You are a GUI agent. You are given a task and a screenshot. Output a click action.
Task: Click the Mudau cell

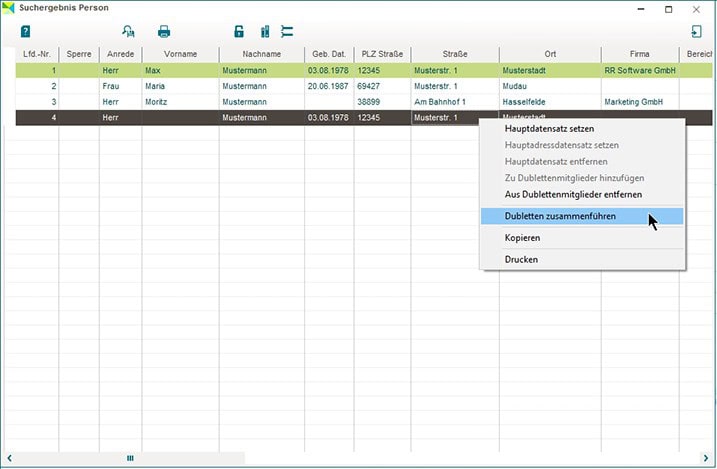(x=550, y=86)
